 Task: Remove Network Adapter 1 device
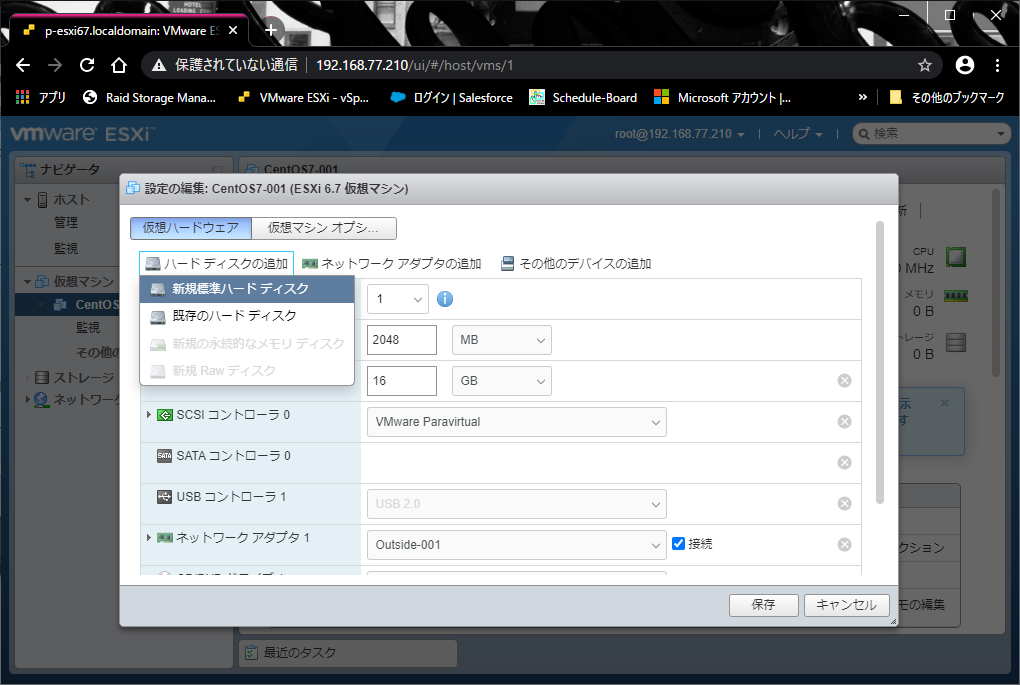pyautogui.click(x=844, y=544)
